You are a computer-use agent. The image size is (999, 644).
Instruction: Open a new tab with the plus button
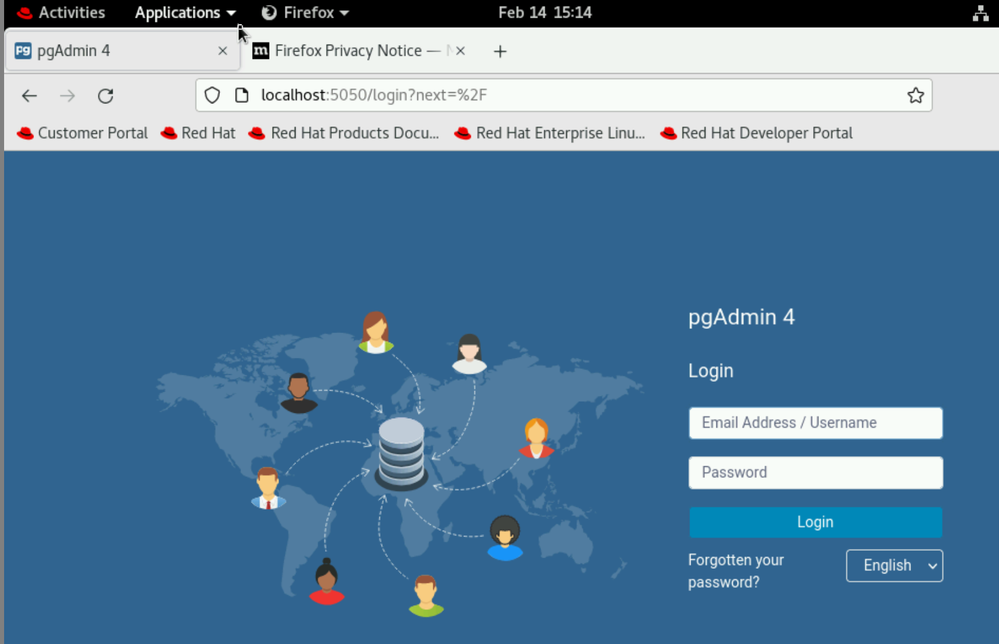(500, 51)
